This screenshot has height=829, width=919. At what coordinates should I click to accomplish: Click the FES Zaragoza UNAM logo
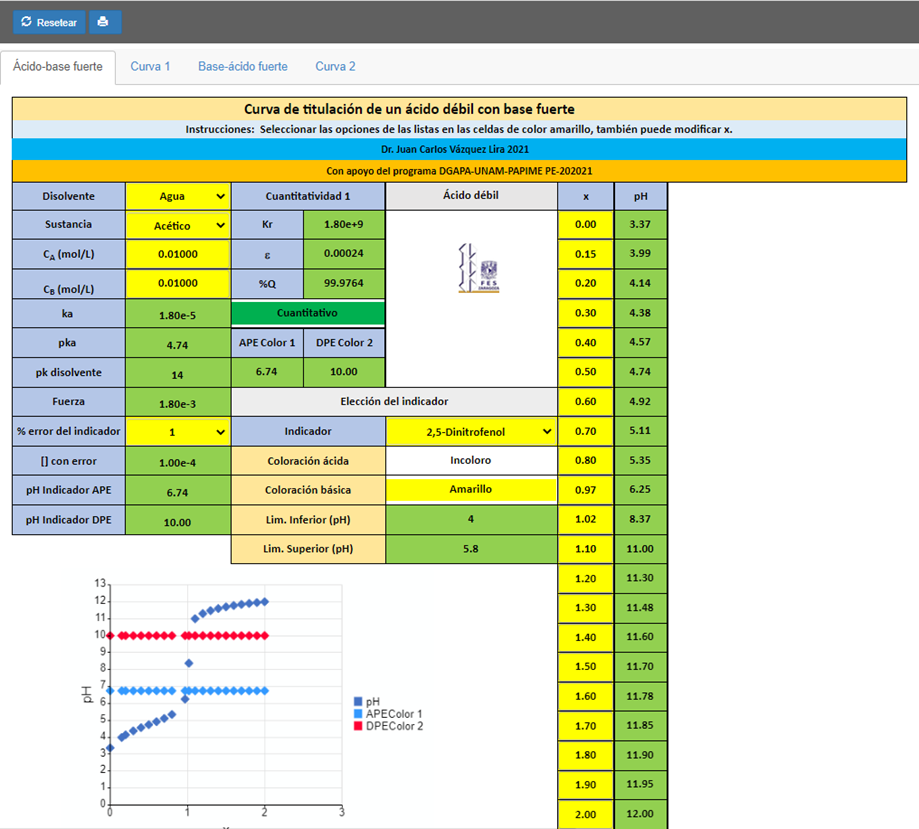tap(477, 268)
